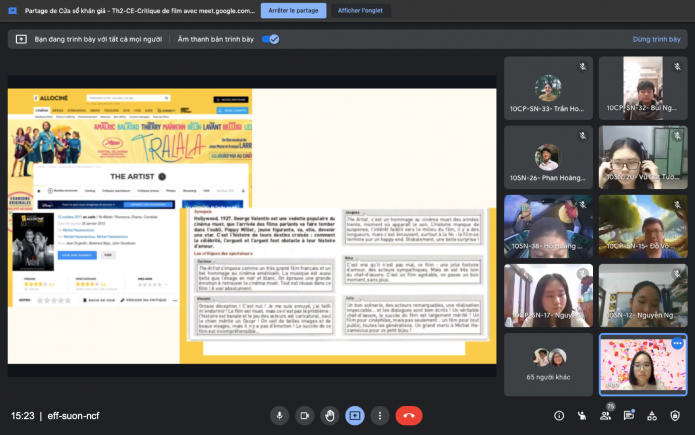Open the three-dot more options menu

point(380,415)
